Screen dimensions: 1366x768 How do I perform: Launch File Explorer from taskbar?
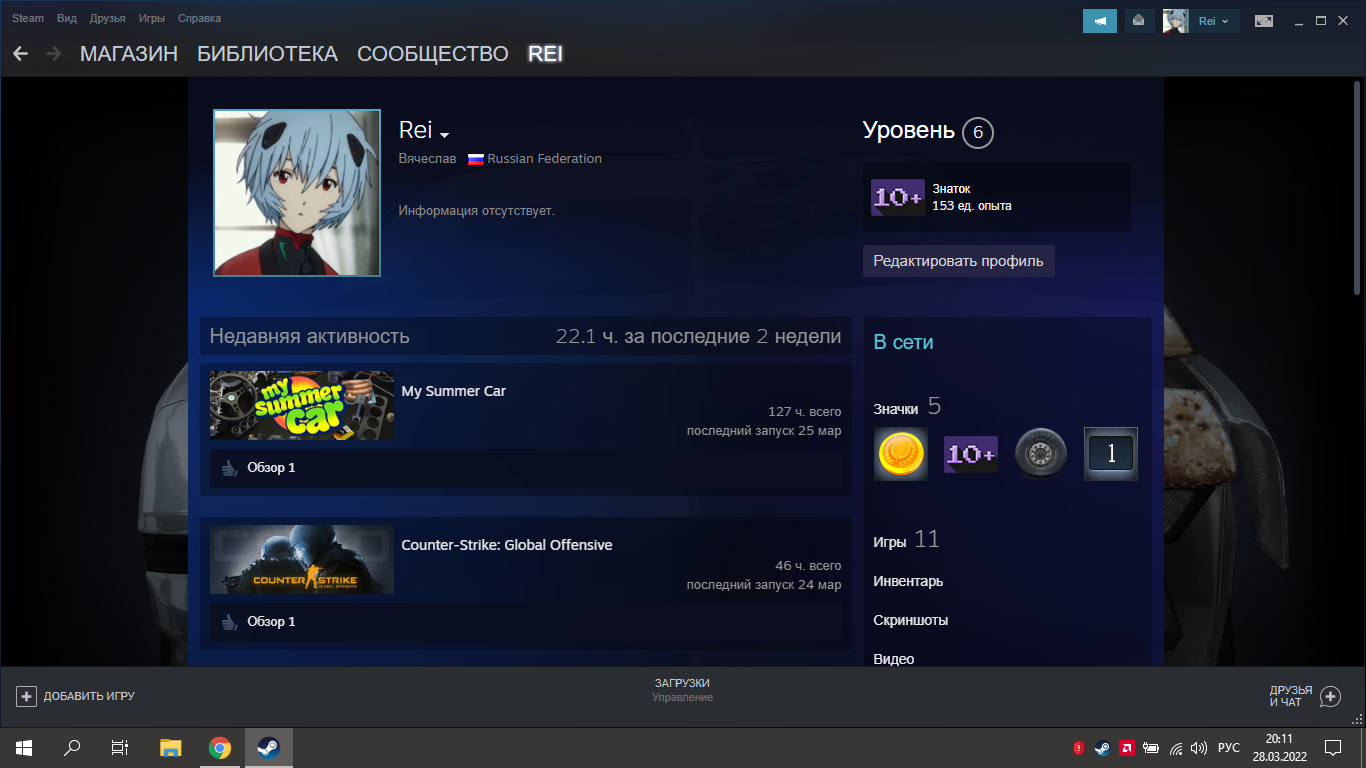[x=171, y=747]
